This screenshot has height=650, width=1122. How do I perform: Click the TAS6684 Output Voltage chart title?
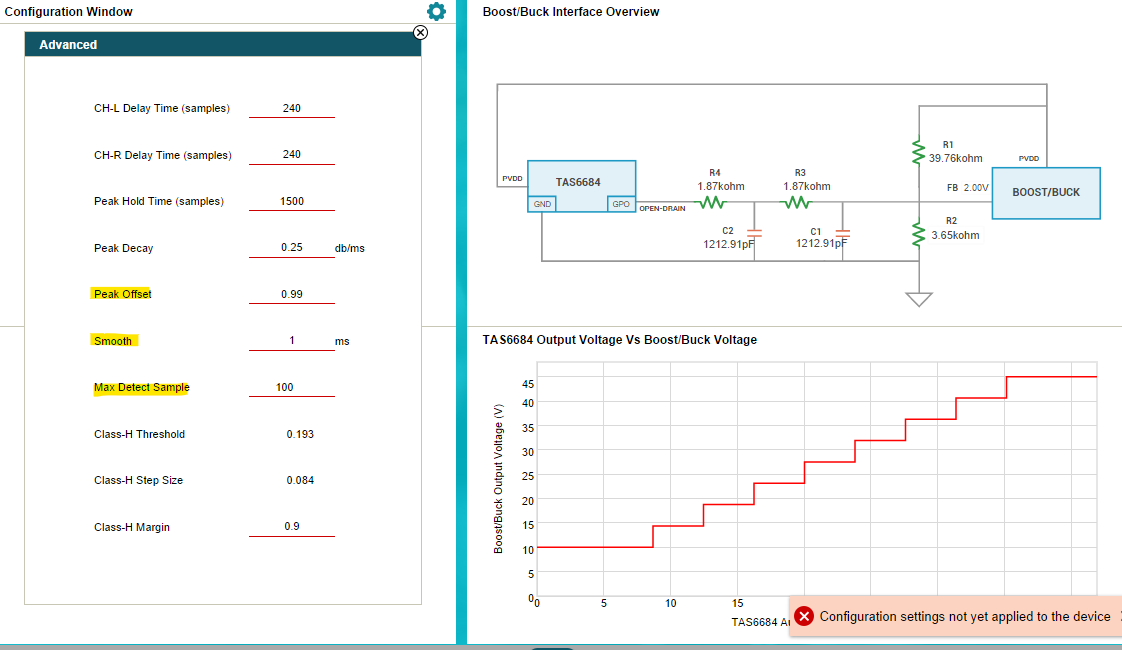click(x=620, y=340)
